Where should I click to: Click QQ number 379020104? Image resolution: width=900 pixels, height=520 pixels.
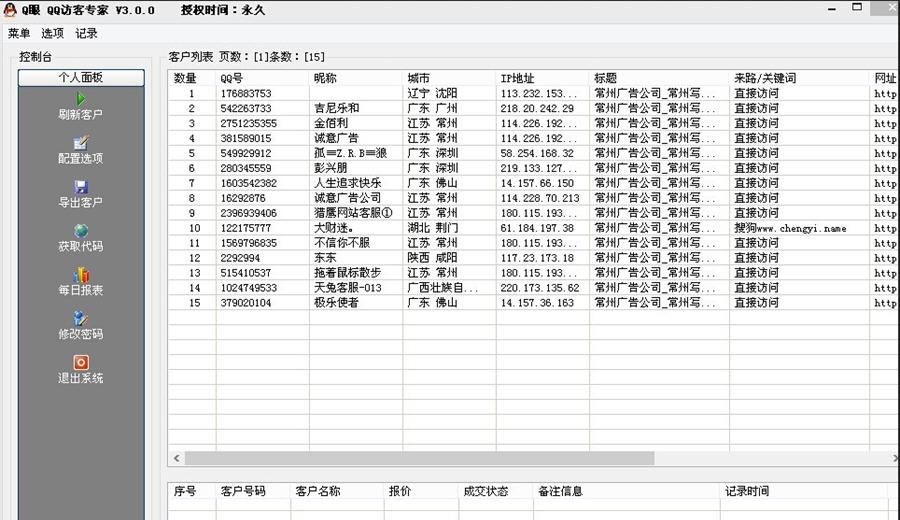(246, 302)
